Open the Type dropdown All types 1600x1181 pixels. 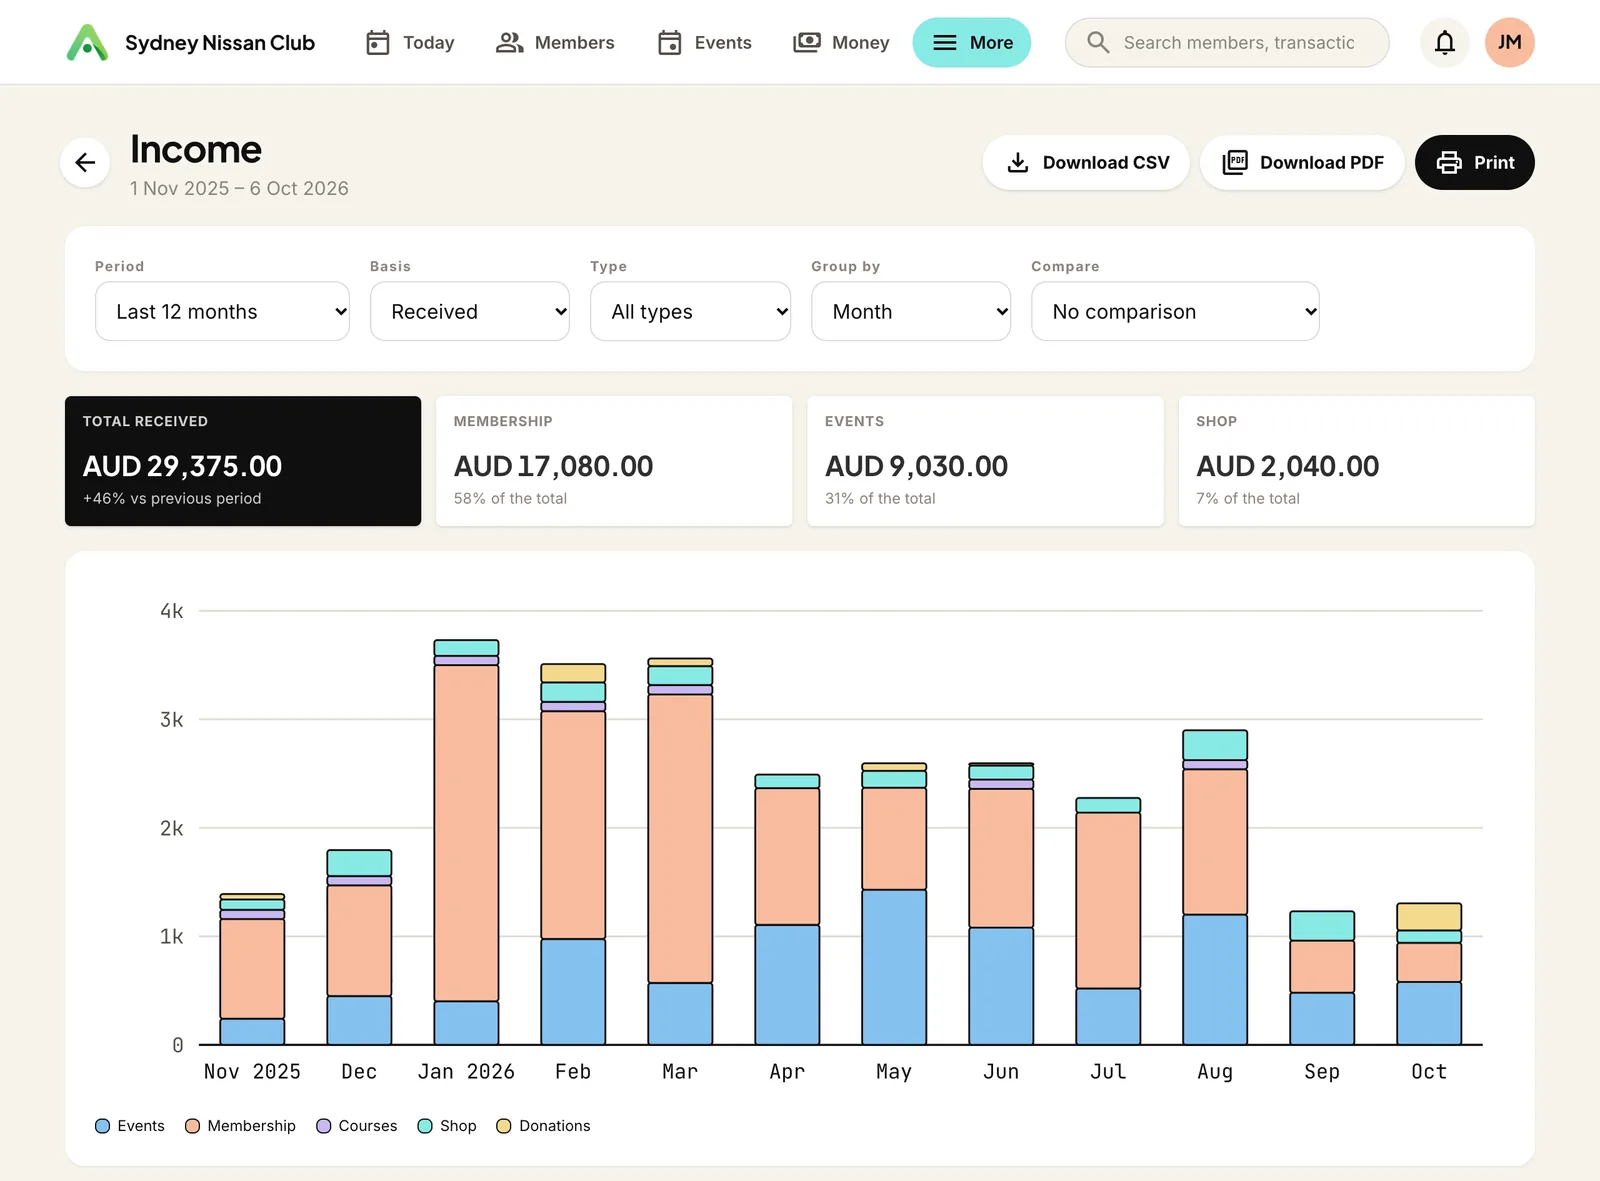[x=690, y=311]
